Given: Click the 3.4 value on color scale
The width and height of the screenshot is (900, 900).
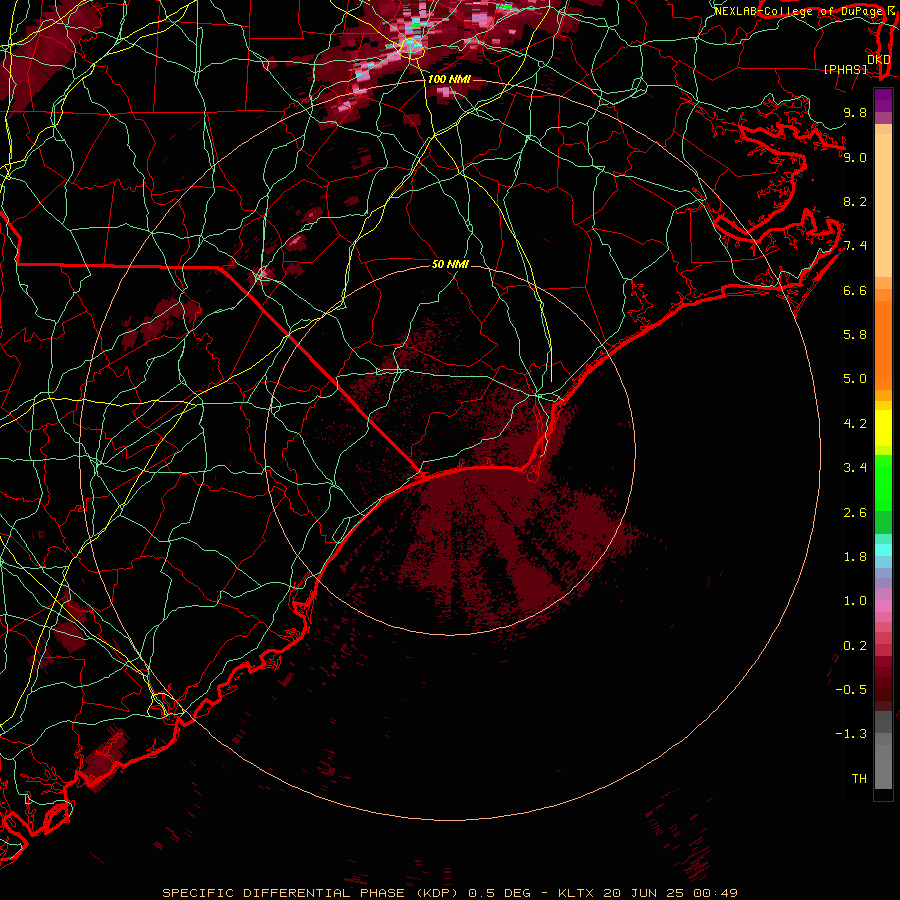Looking at the screenshot, I should coord(855,468).
